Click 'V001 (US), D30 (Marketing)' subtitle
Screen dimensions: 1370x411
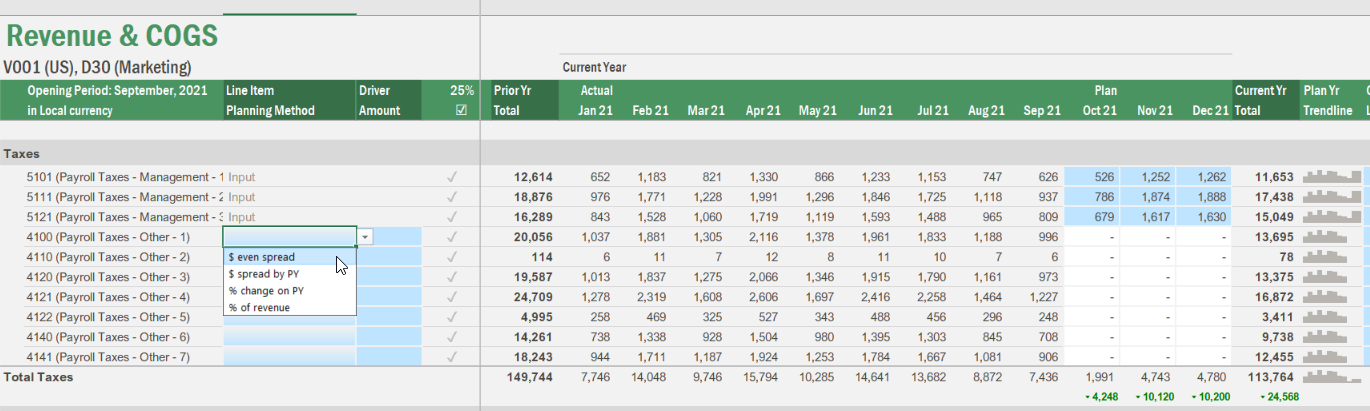pyautogui.click(x=97, y=68)
